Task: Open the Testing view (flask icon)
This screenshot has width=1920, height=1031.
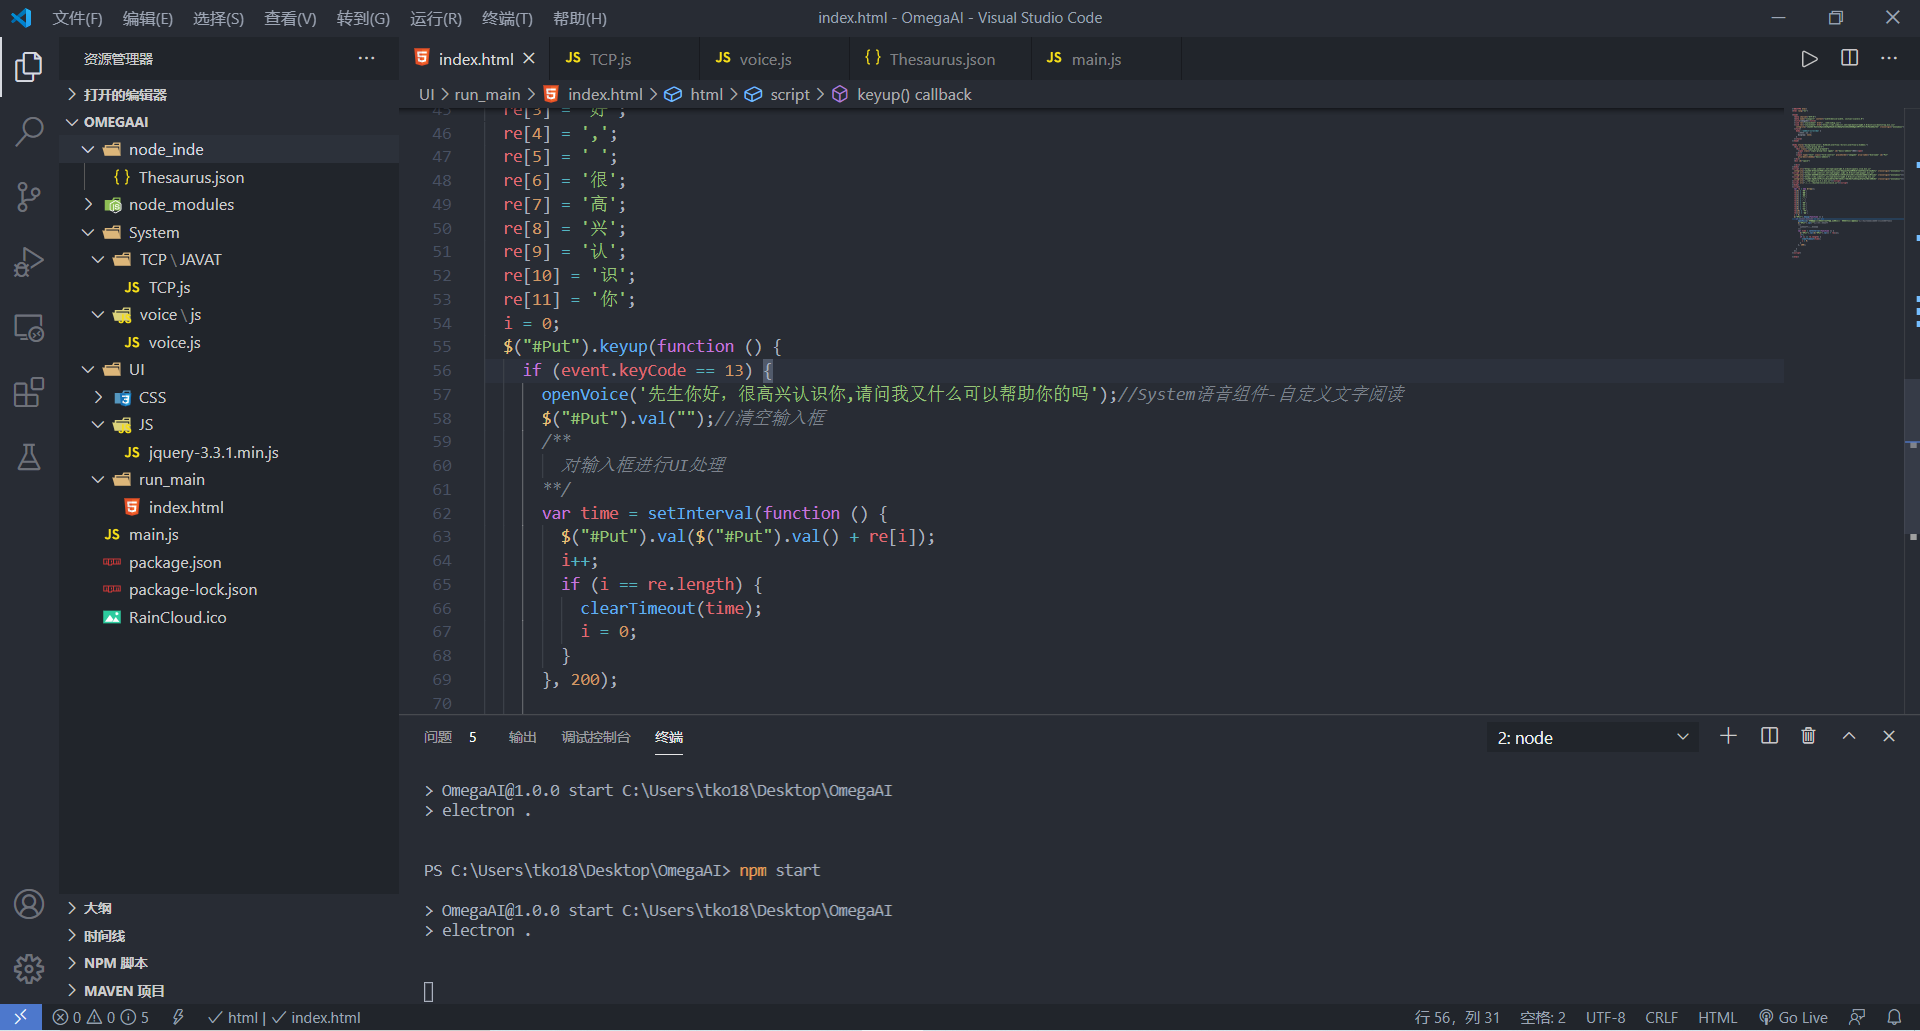Action: 29,457
